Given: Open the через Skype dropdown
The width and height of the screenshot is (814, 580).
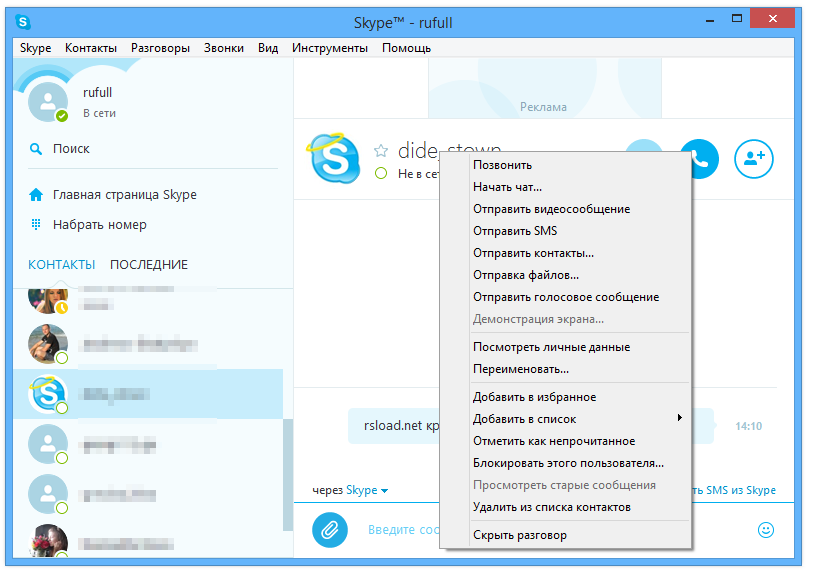Looking at the screenshot, I should pyautogui.click(x=350, y=491).
